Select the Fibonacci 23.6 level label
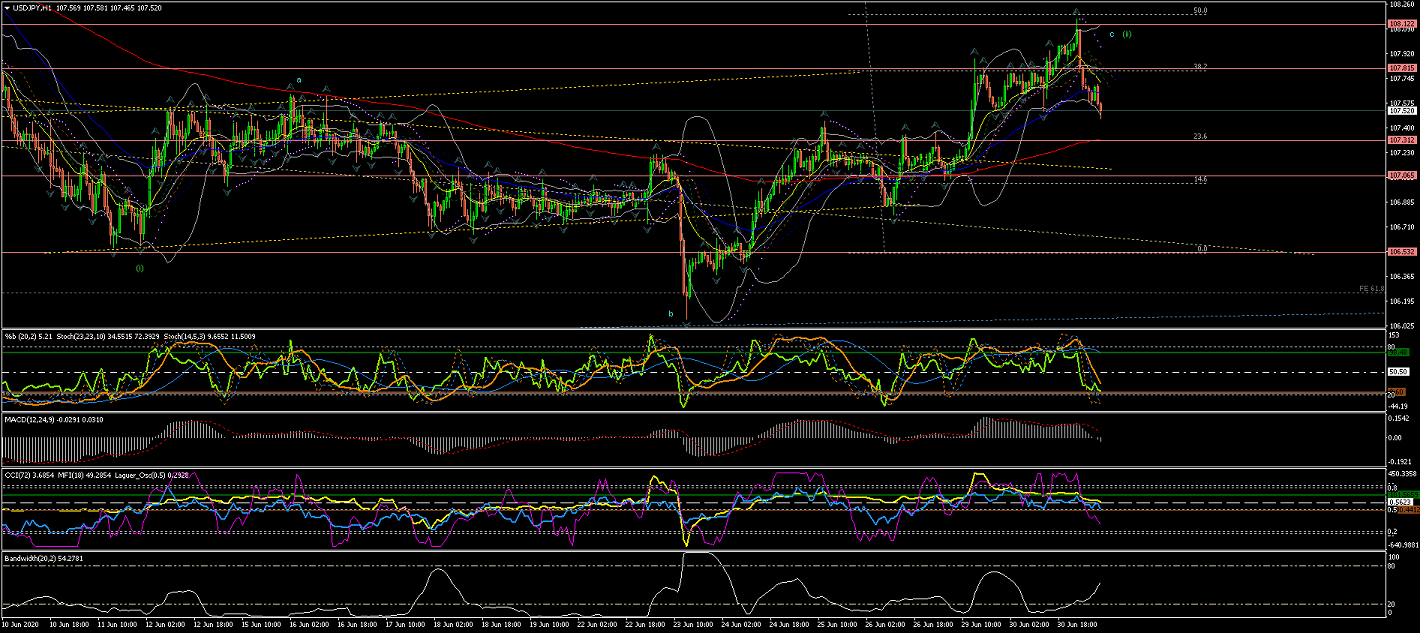This screenshot has height=633, width=1420. pyautogui.click(x=1200, y=136)
